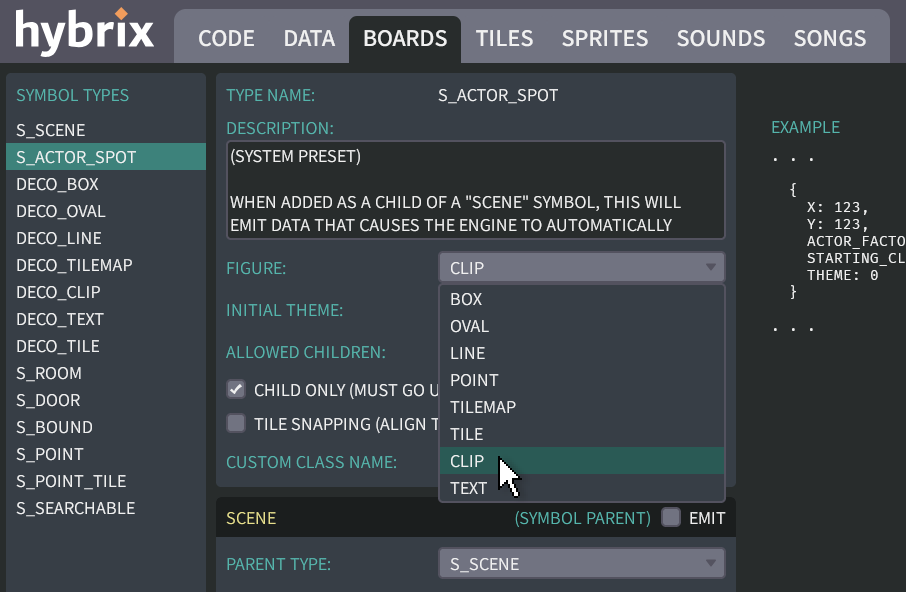Screen dimensions: 906x592
Task: Select the S_SEARCHABLE symbol type
Action: pos(75,508)
